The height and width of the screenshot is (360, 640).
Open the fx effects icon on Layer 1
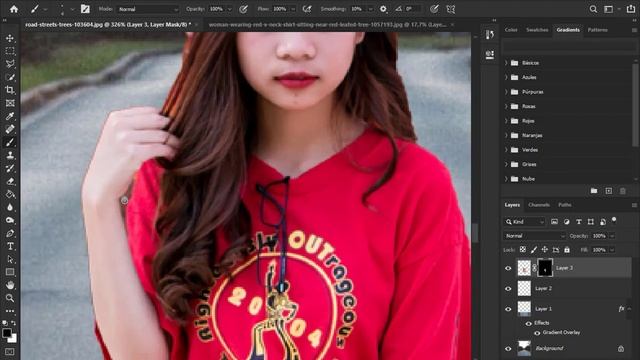pos(621,309)
